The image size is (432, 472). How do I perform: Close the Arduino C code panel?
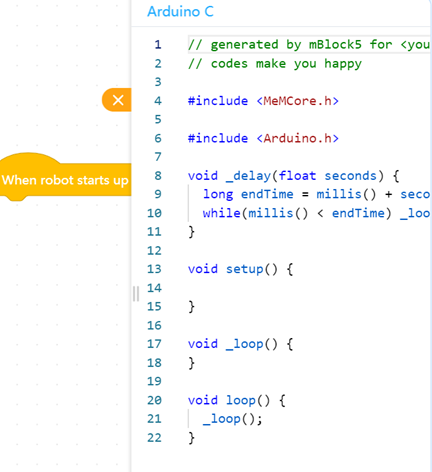(x=117, y=100)
